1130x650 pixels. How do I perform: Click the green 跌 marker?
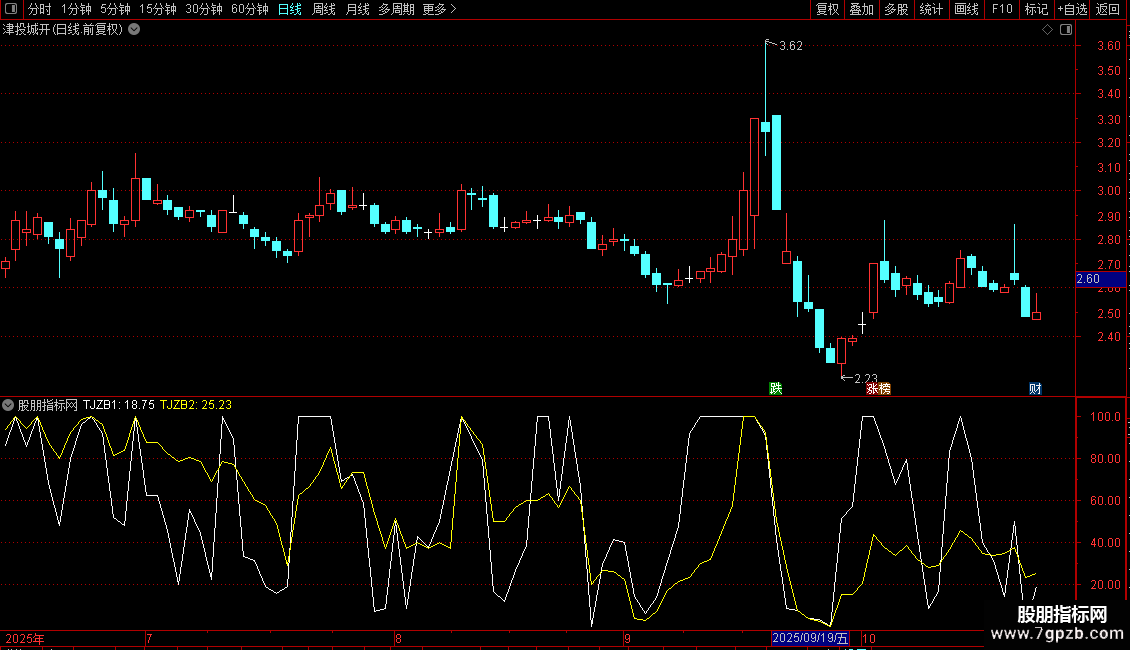775,388
